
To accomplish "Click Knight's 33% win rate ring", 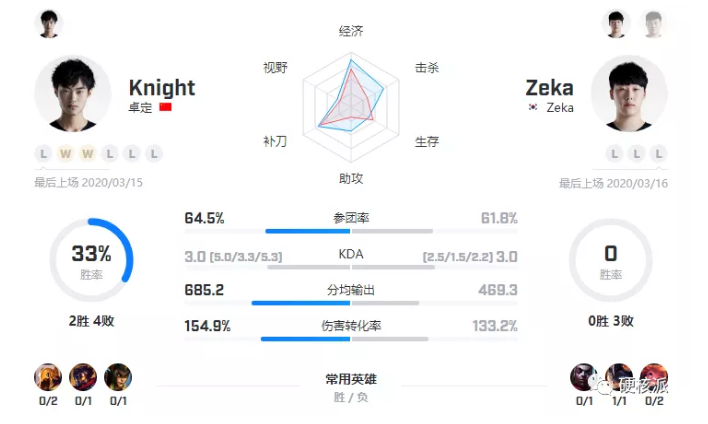I will pos(91,260).
